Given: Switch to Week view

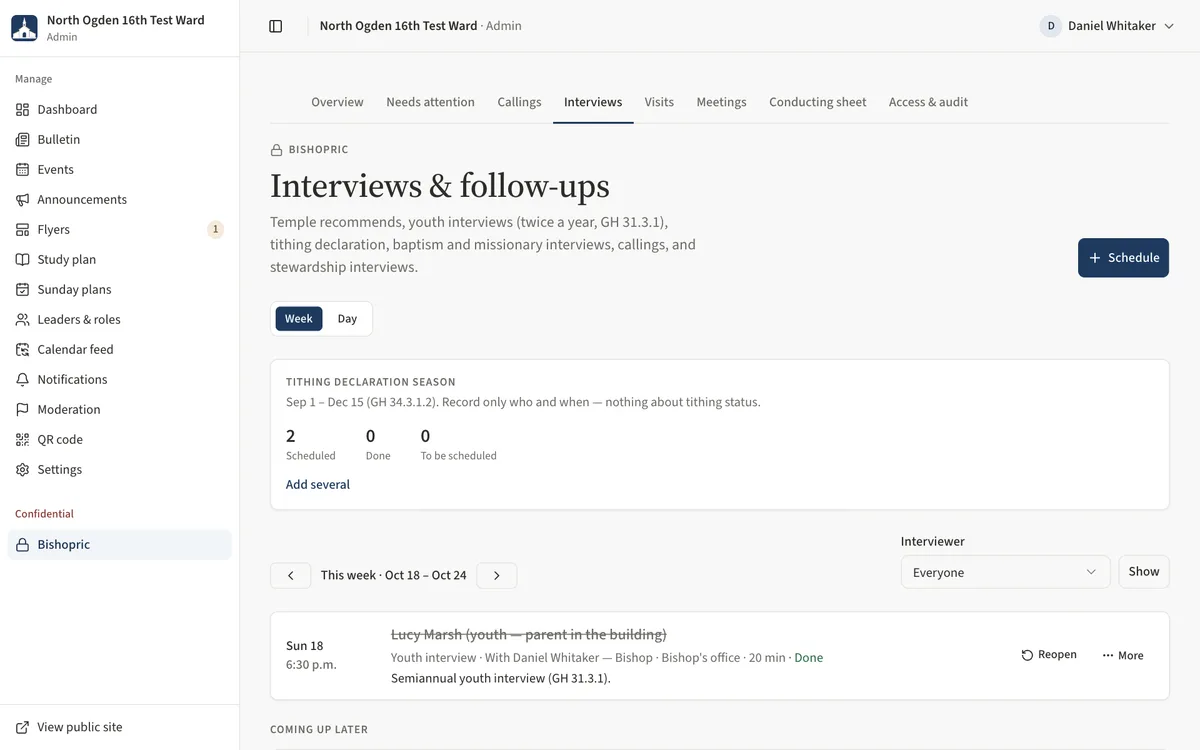Looking at the screenshot, I should click(x=299, y=319).
